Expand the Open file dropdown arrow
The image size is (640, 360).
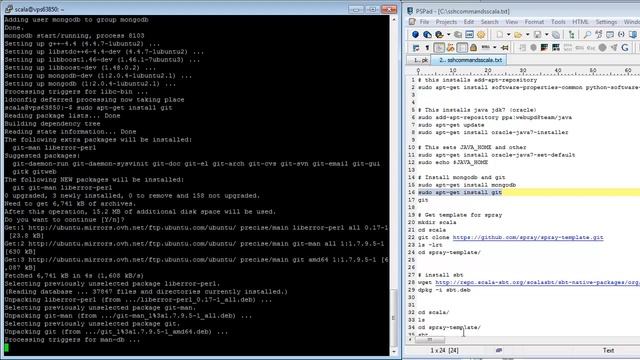tap(527, 35)
